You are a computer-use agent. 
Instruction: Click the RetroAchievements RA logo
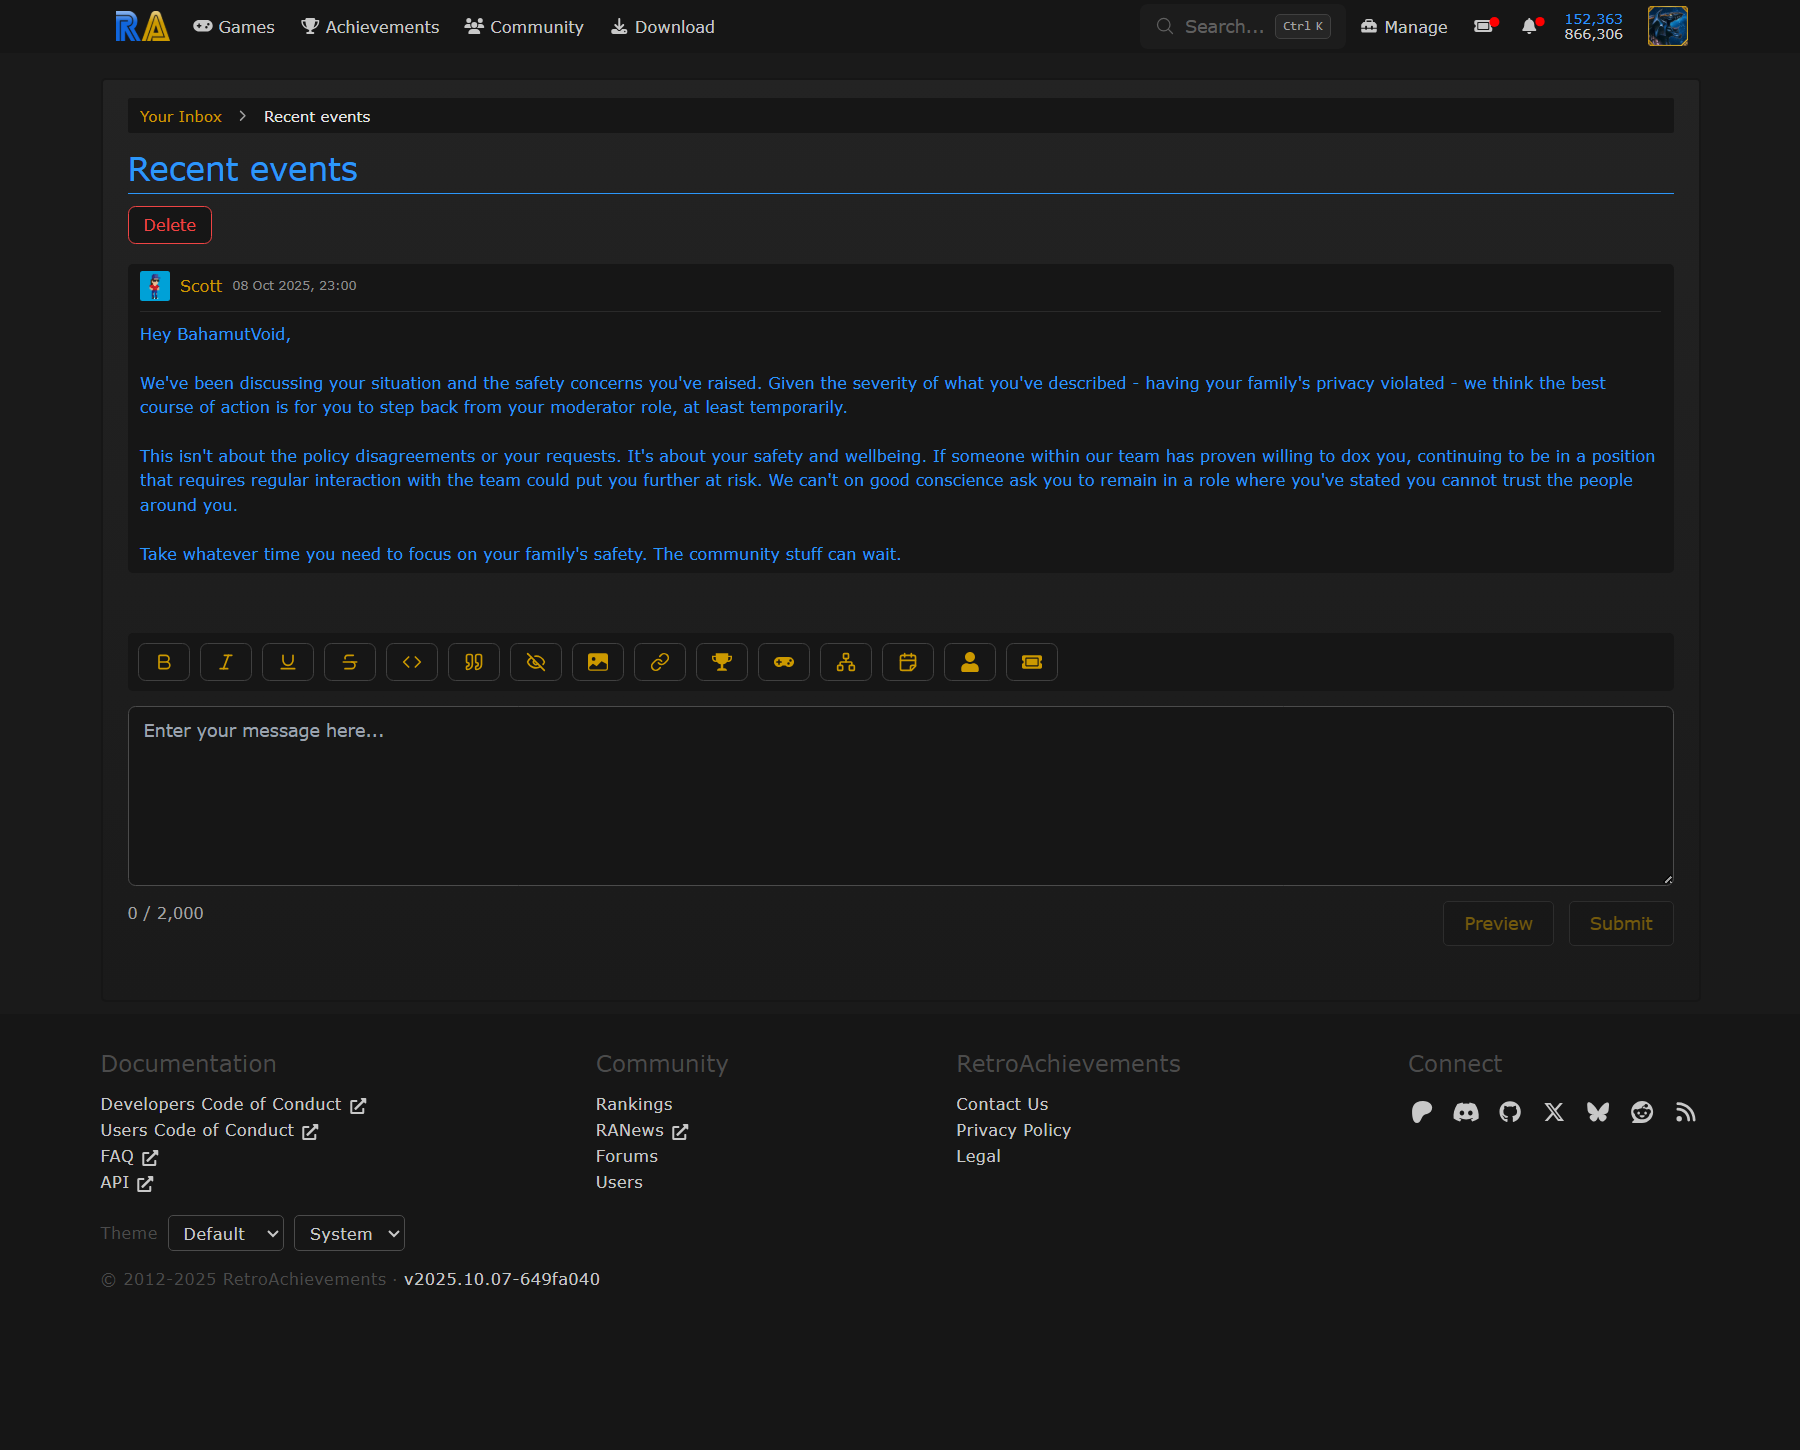click(142, 27)
